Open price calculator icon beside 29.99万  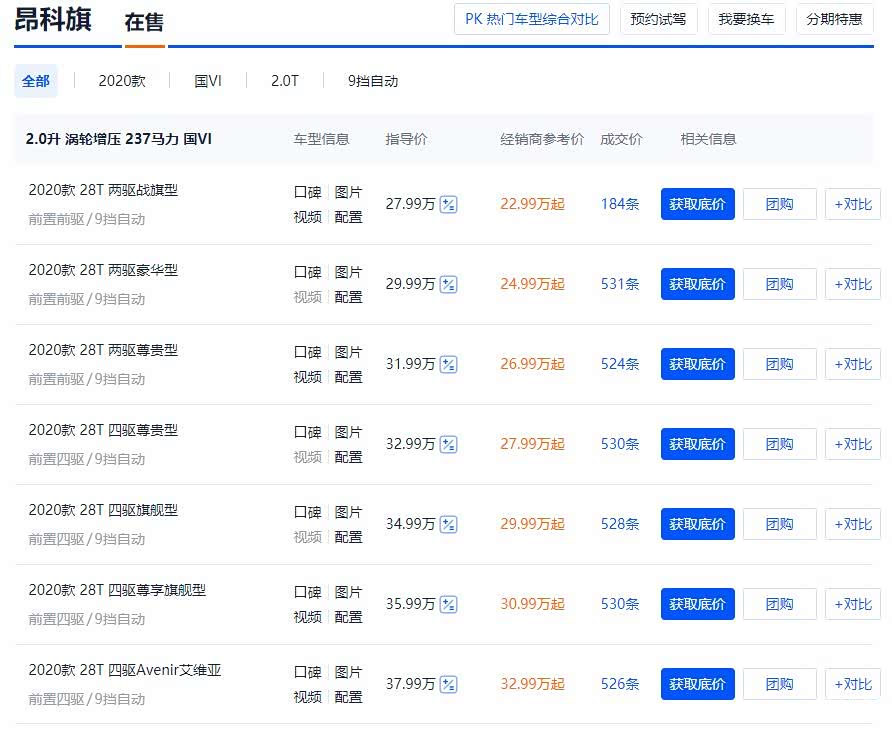pyautogui.click(x=448, y=284)
